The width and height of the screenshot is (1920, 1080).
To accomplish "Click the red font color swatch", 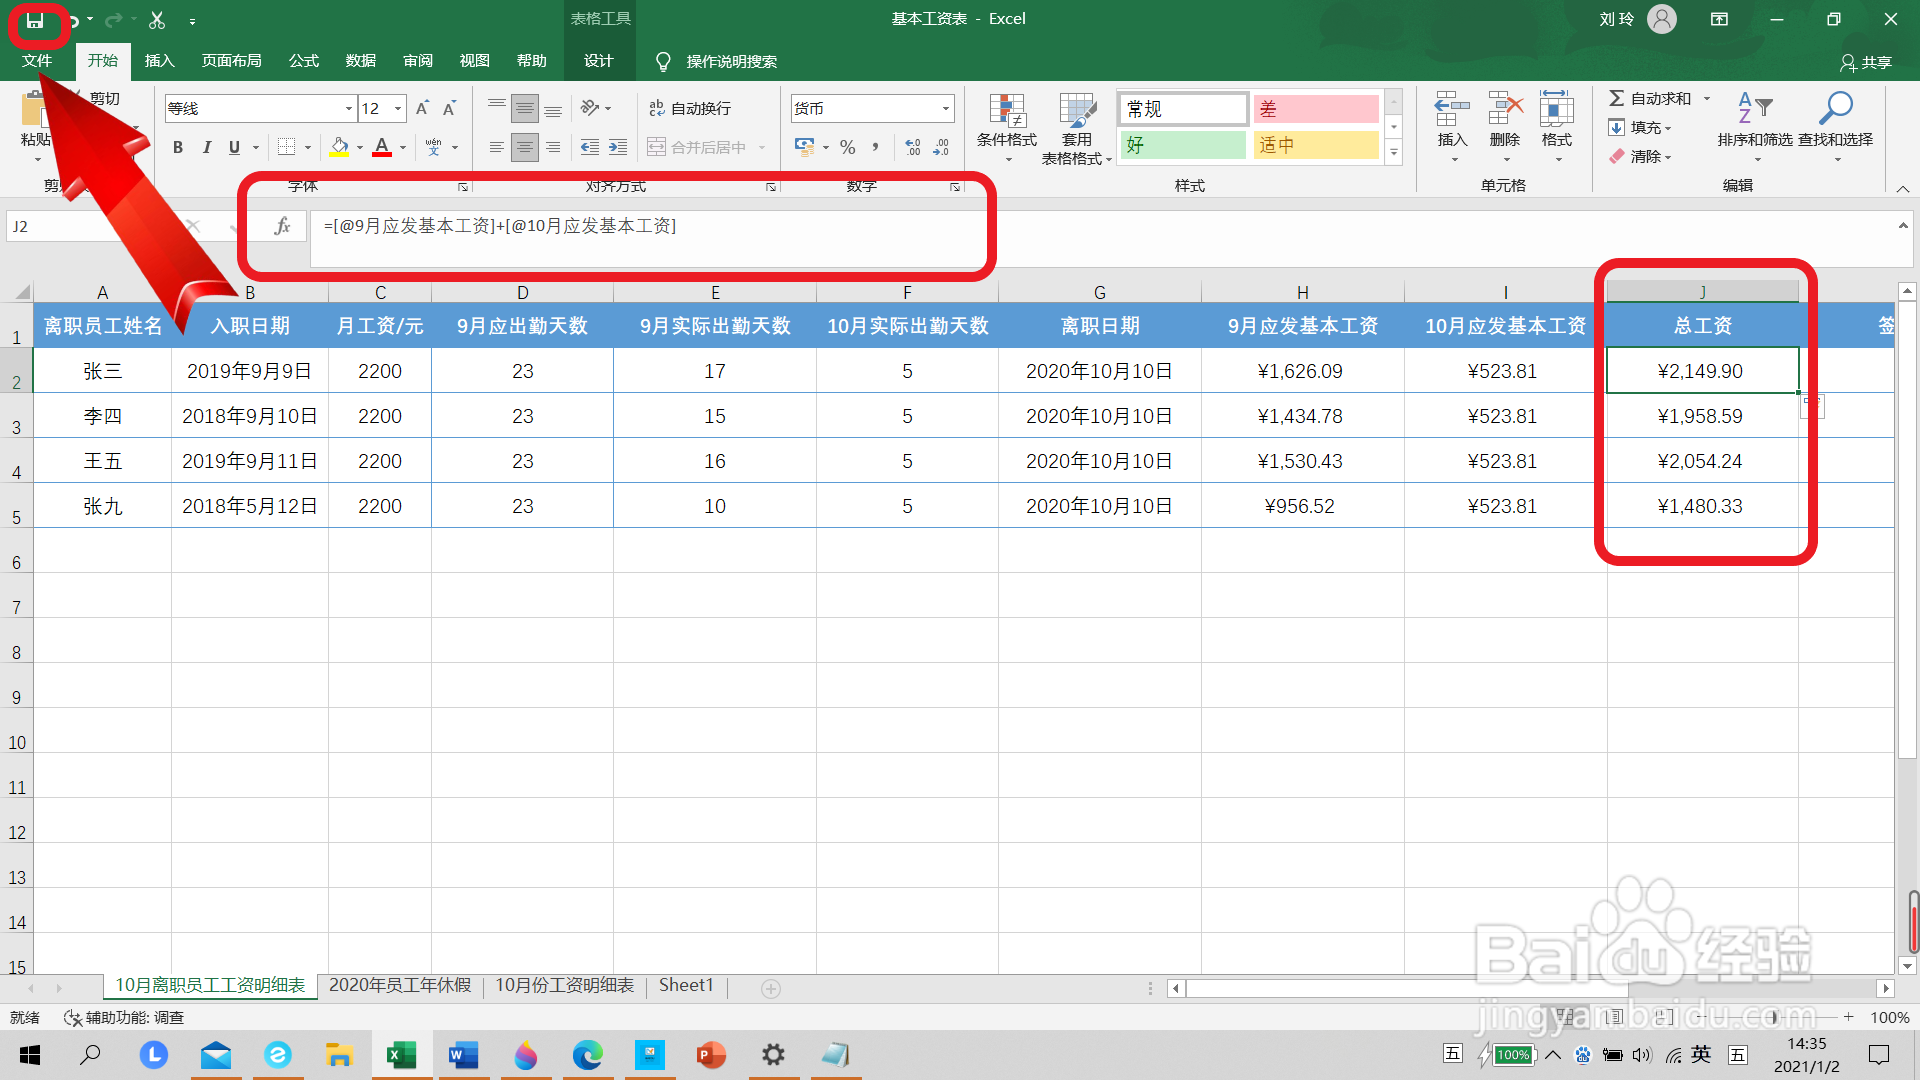I will click(x=382, y=147).
